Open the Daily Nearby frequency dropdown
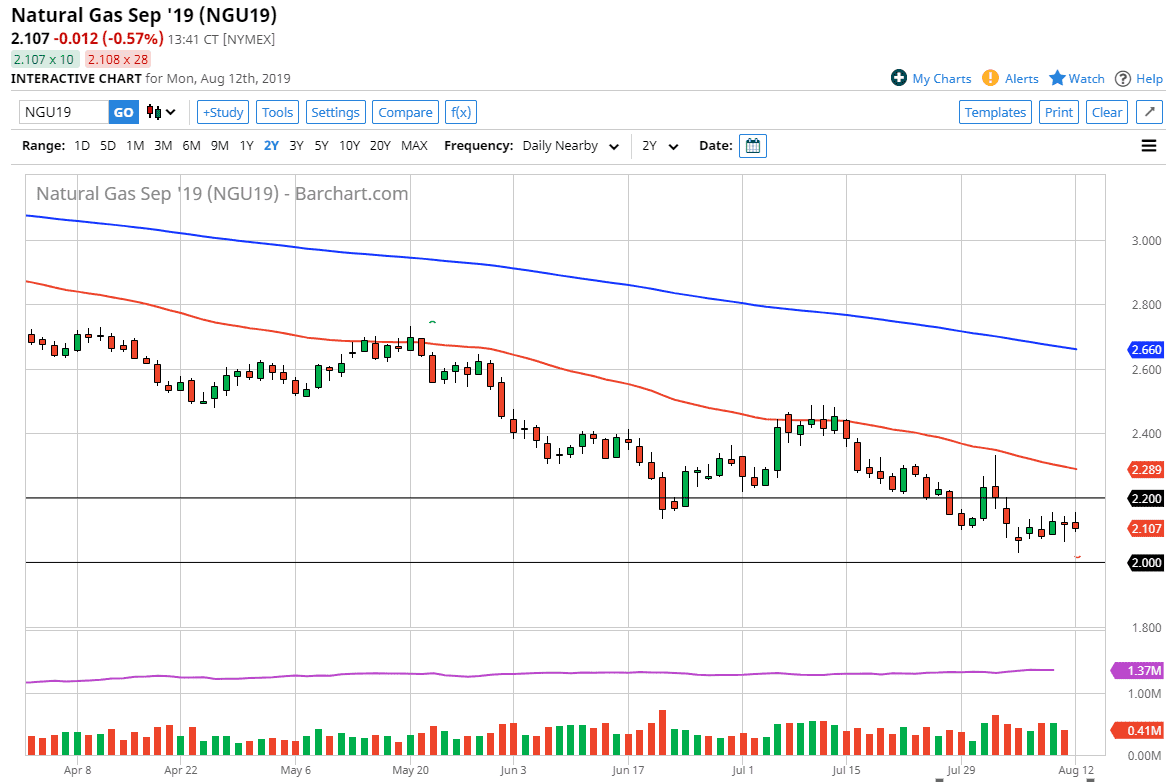This screenshot has height=782, width=1174. (x=570, y=146)
